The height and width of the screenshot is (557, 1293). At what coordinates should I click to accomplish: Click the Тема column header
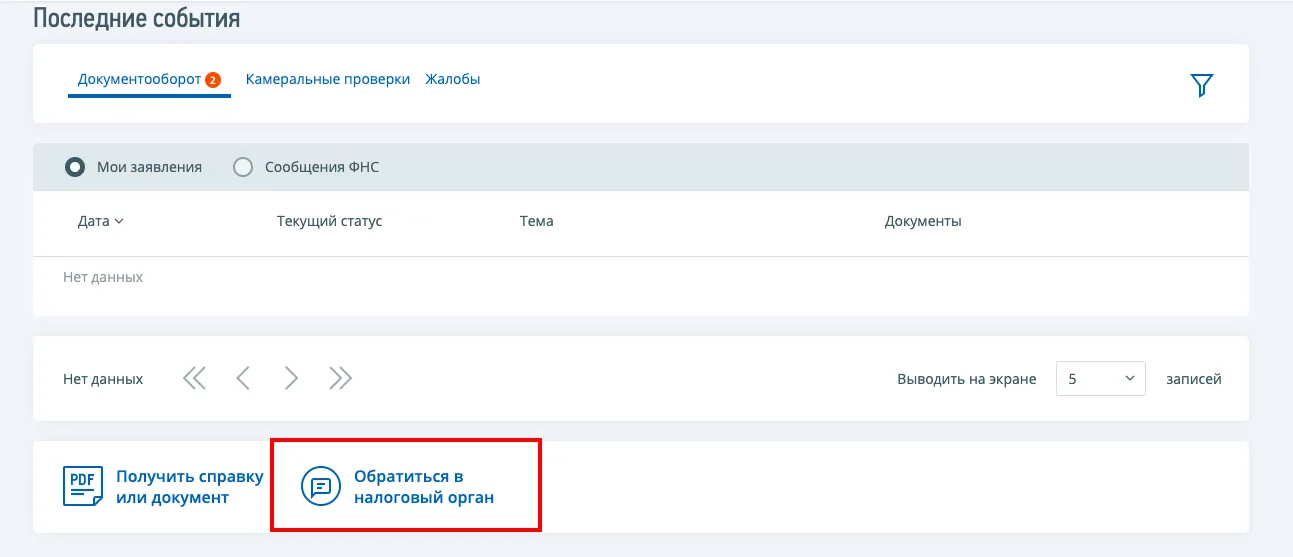tap(536, 221)
